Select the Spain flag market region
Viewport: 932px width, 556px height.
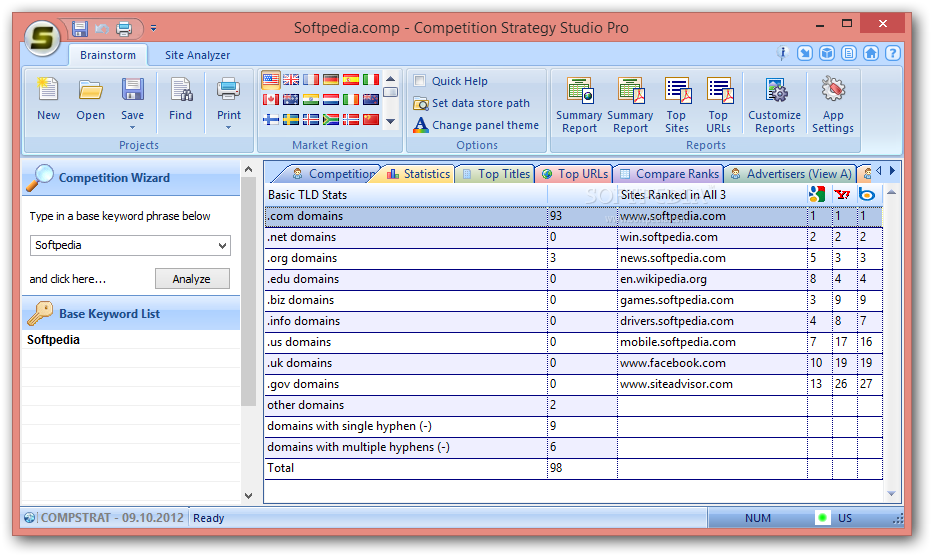point(351,80)
